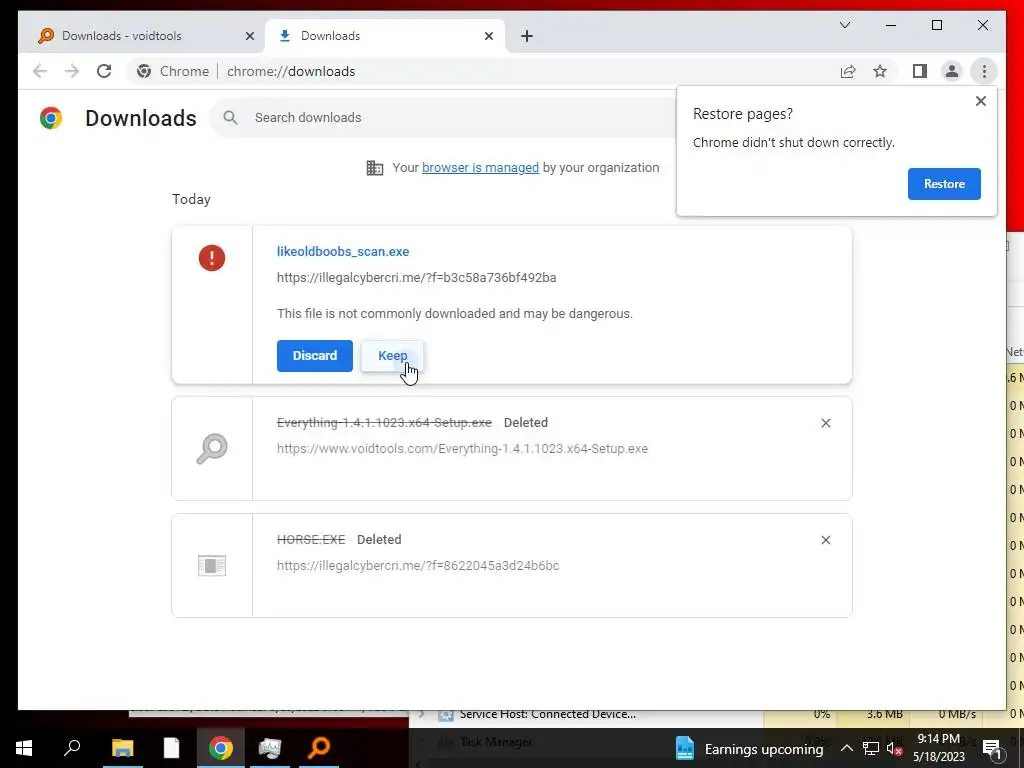Open Earnings upcoming news widget
This screenshot has height=768, width=1024.
coord(749,748)
